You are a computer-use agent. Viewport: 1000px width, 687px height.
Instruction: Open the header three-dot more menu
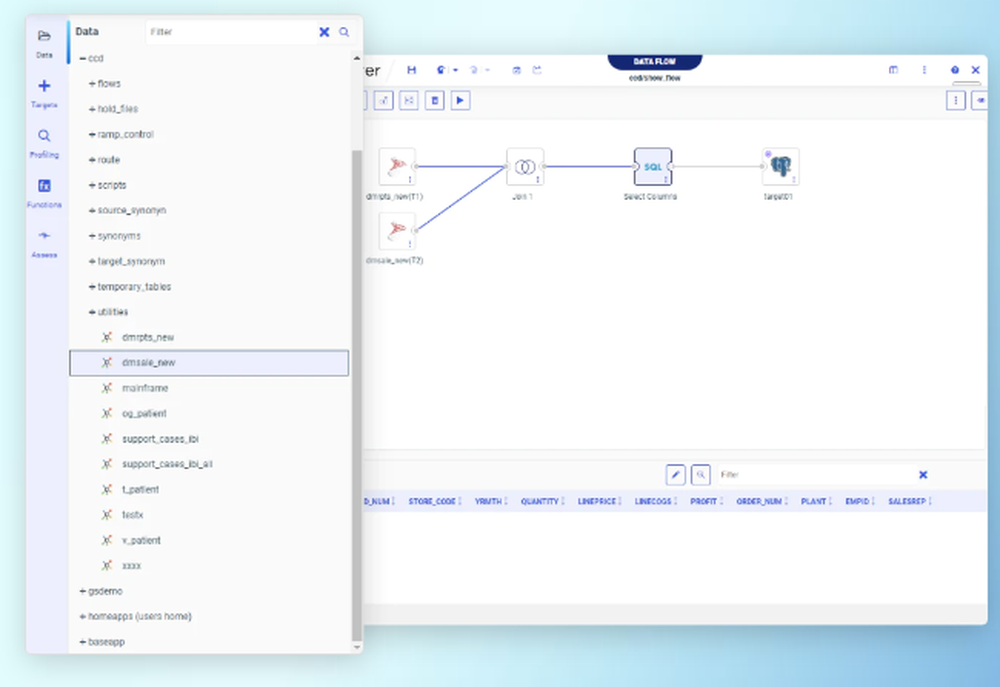[924, 70]
